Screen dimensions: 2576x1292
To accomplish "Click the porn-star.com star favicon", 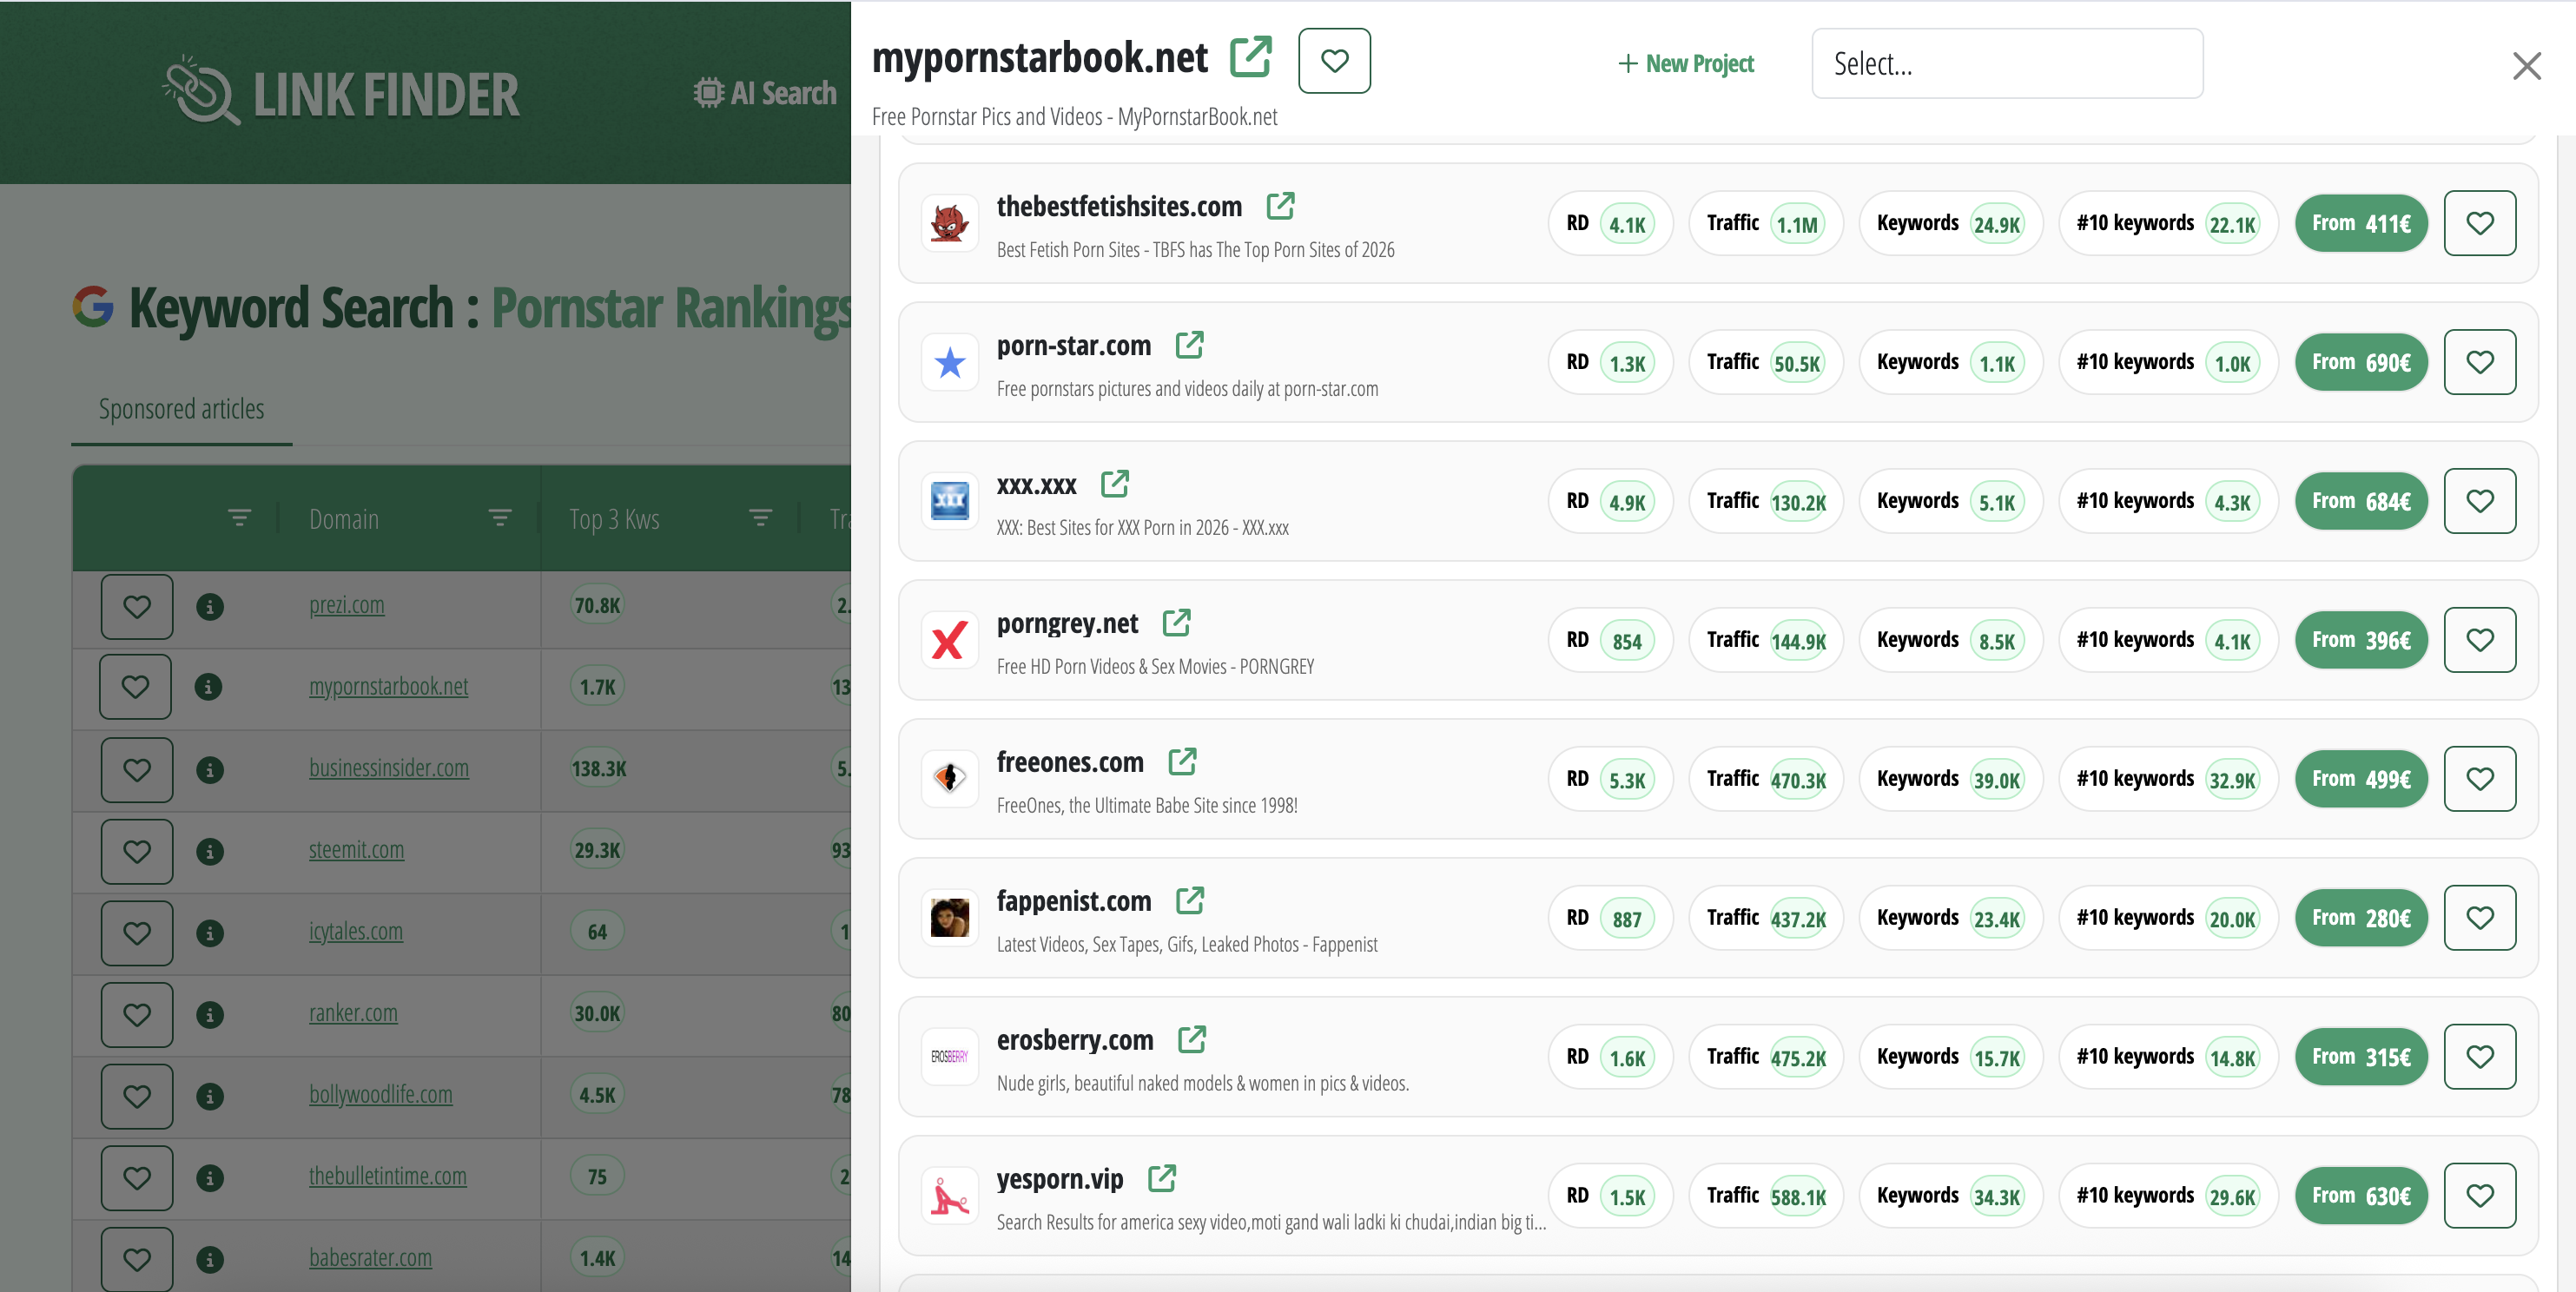I will click(x=949, y=362).
